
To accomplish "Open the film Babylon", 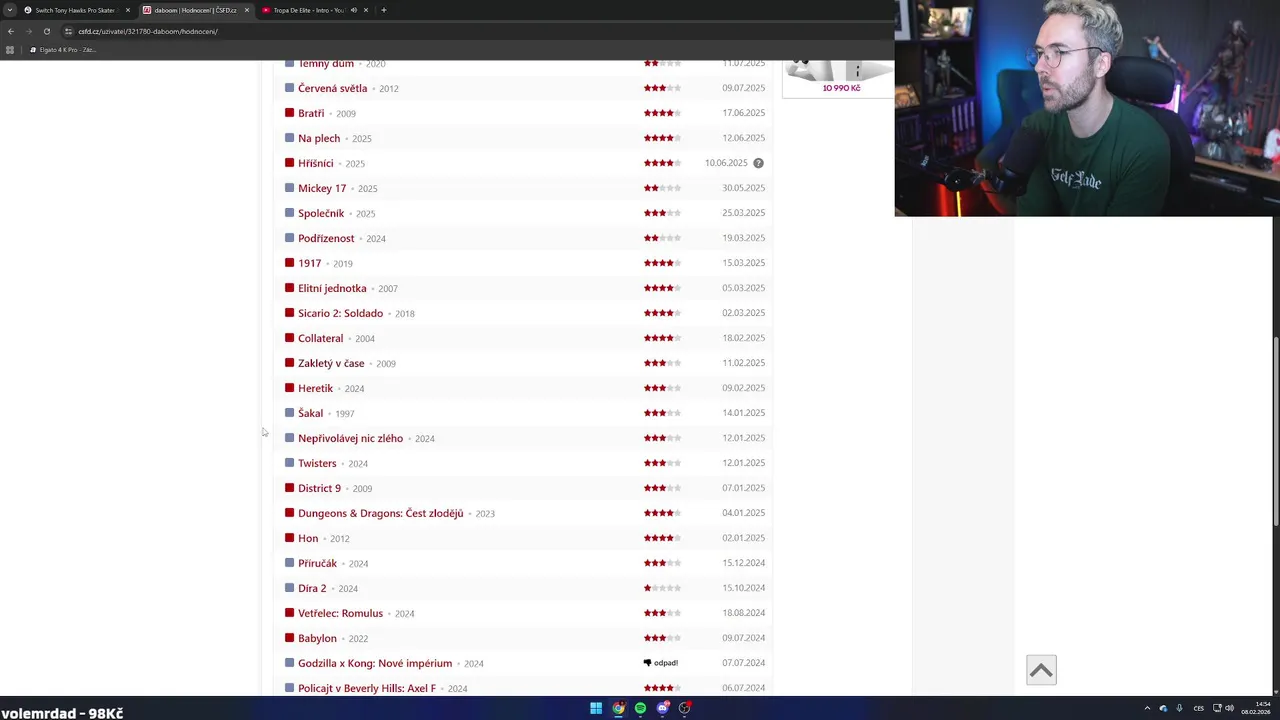I will point(317,638).
